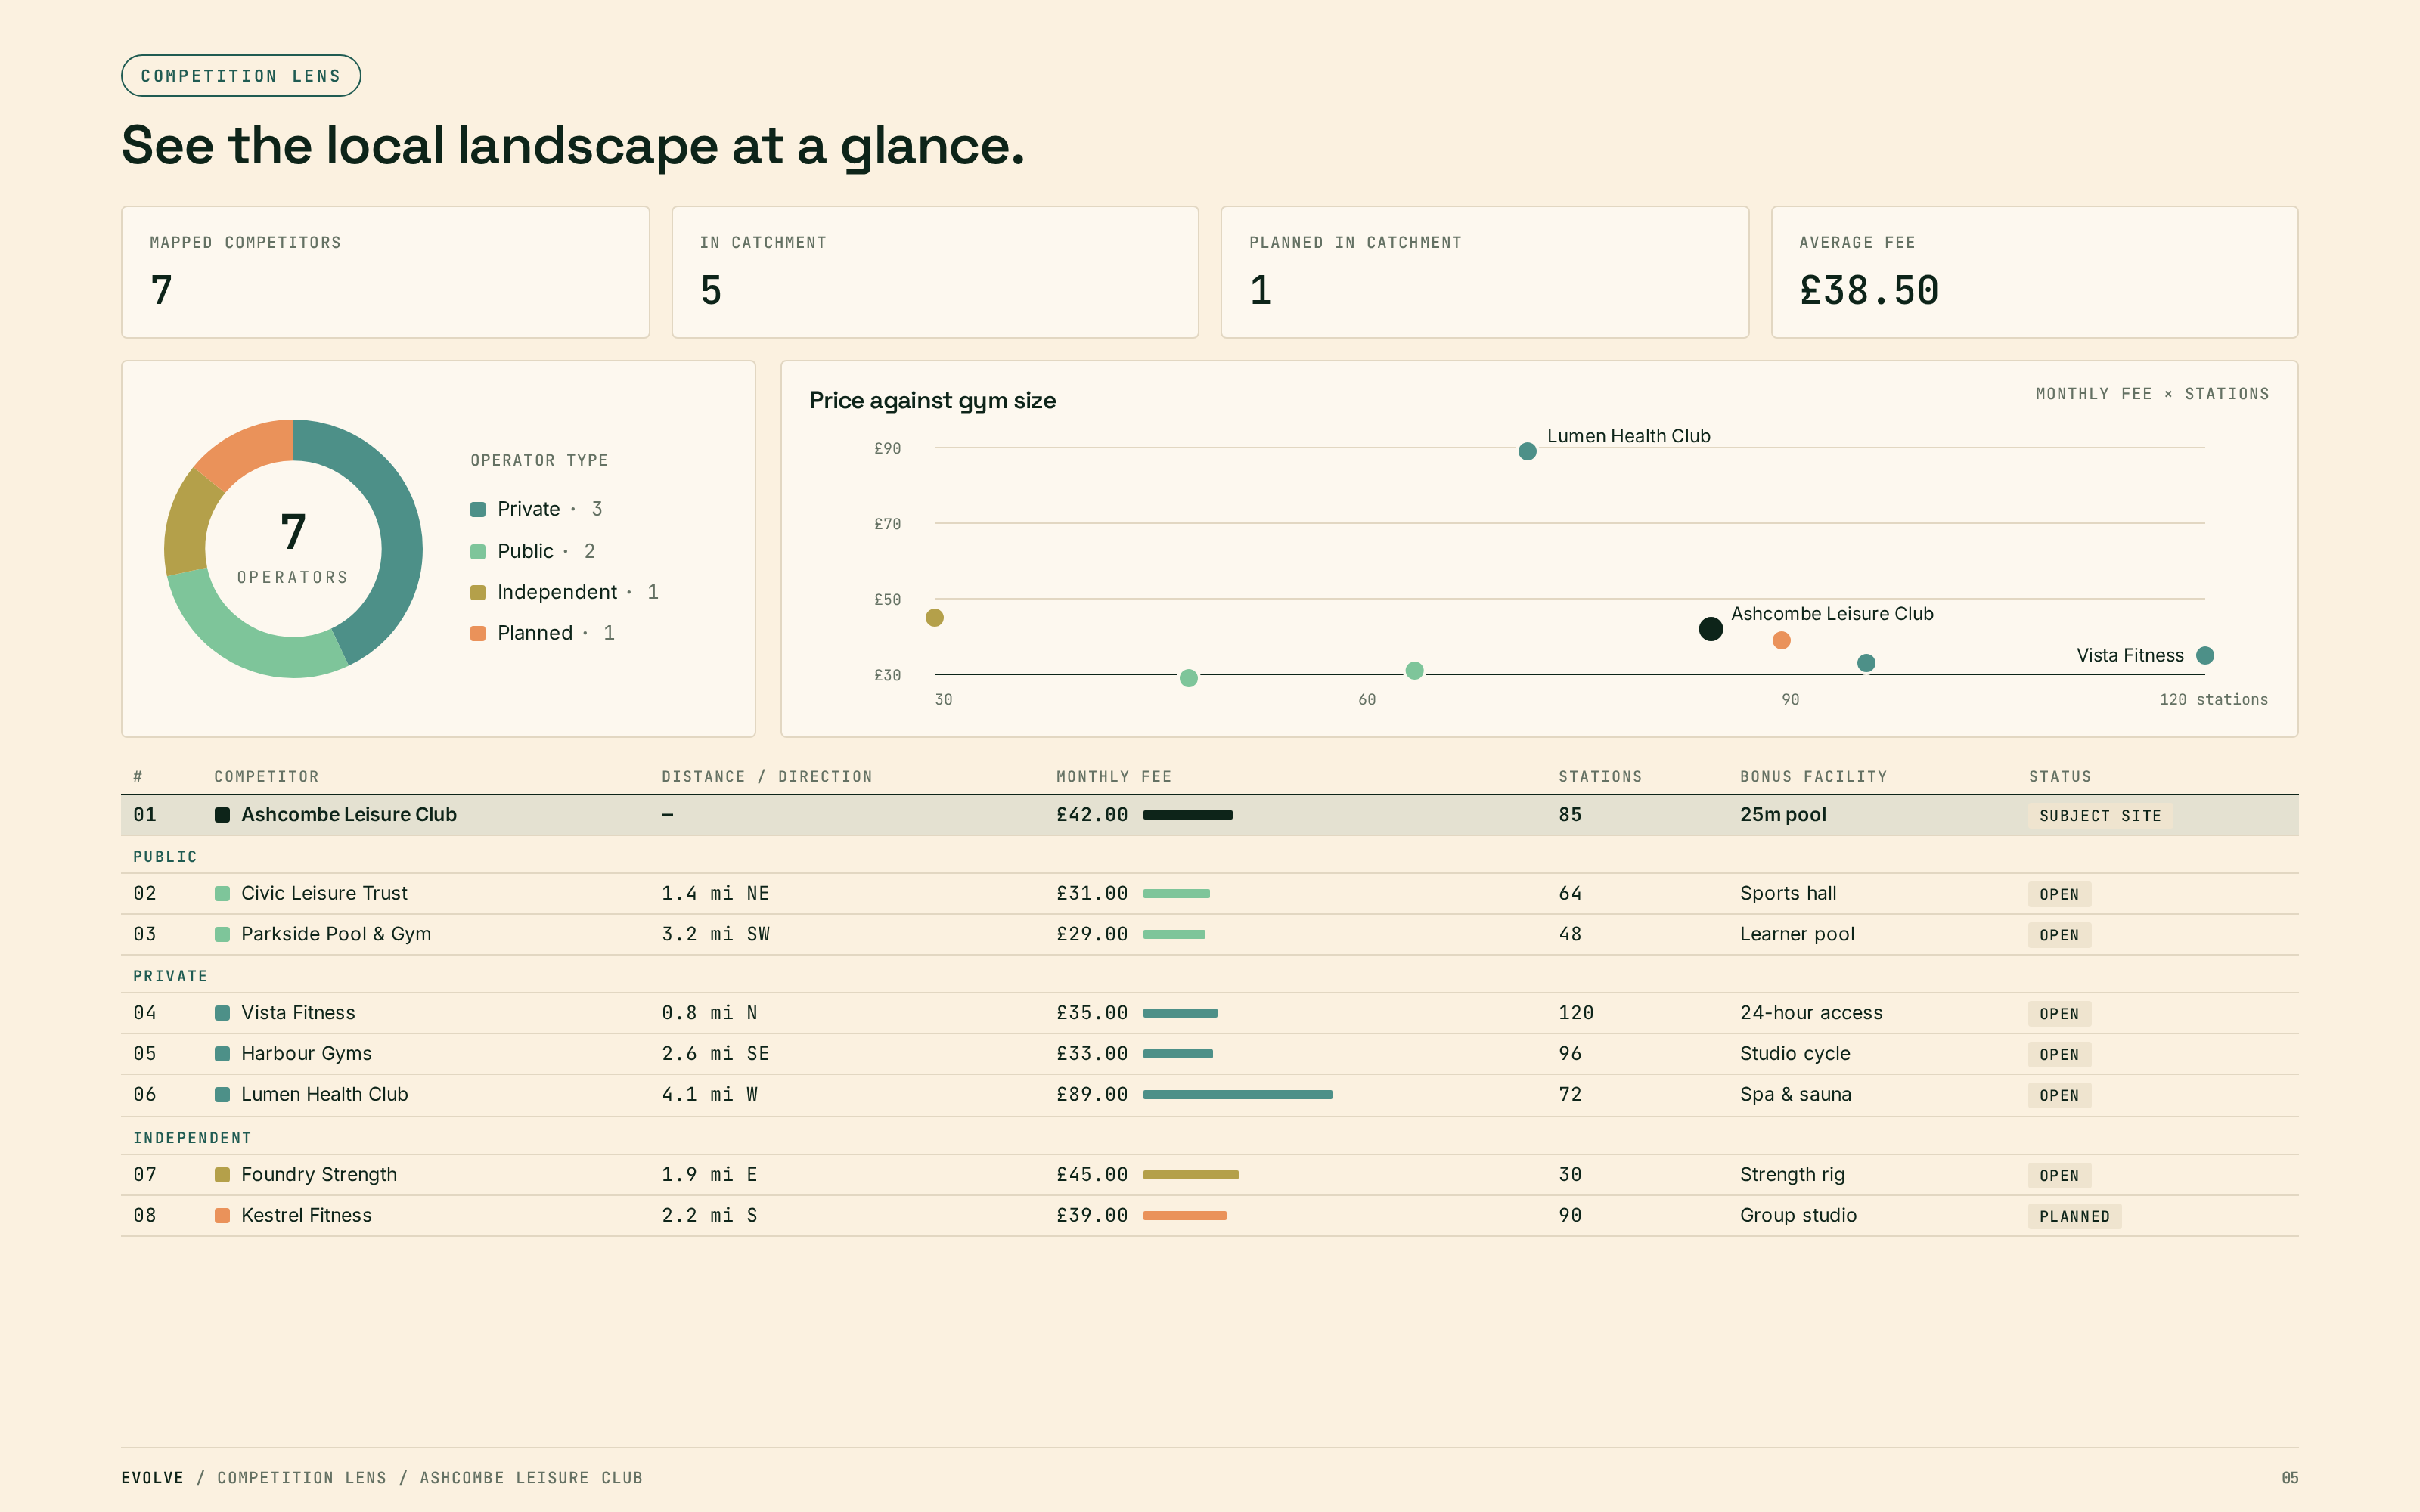Click the Competition Lens pill tag
Viewport: 2420px width, 1512px height.
point(241,76)
